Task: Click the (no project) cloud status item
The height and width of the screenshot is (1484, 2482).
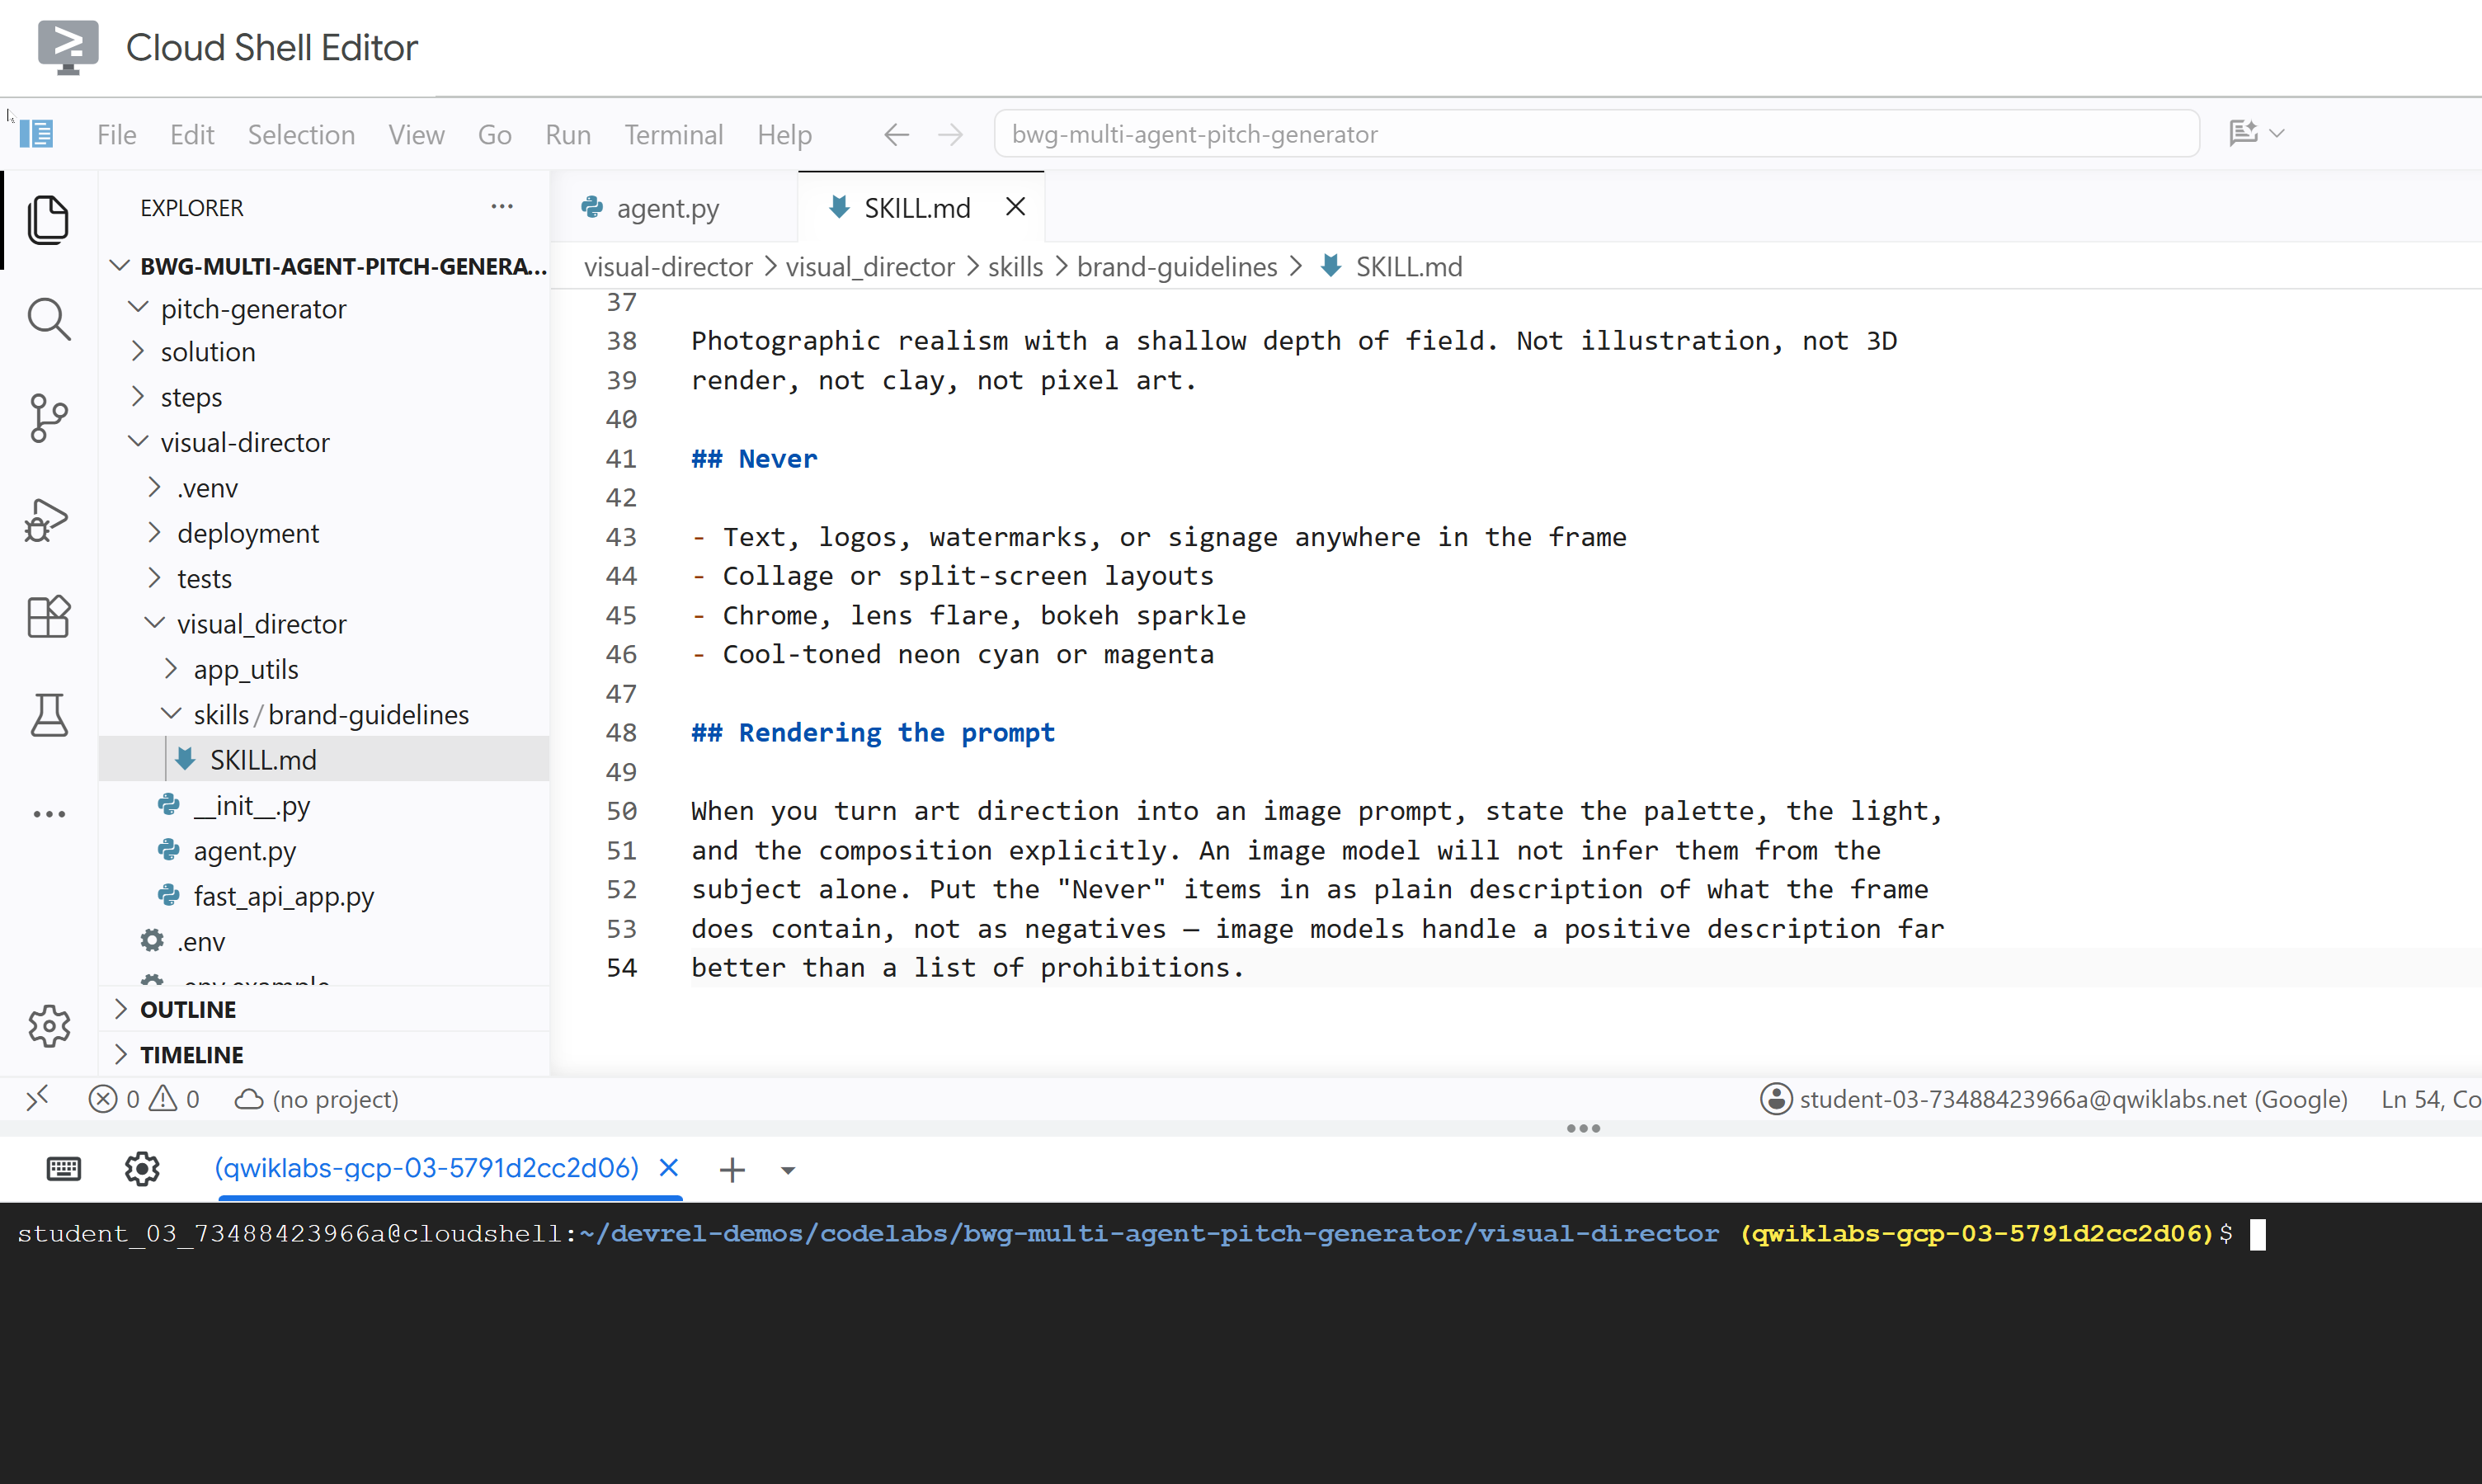Action: (x=317, y=1099)
